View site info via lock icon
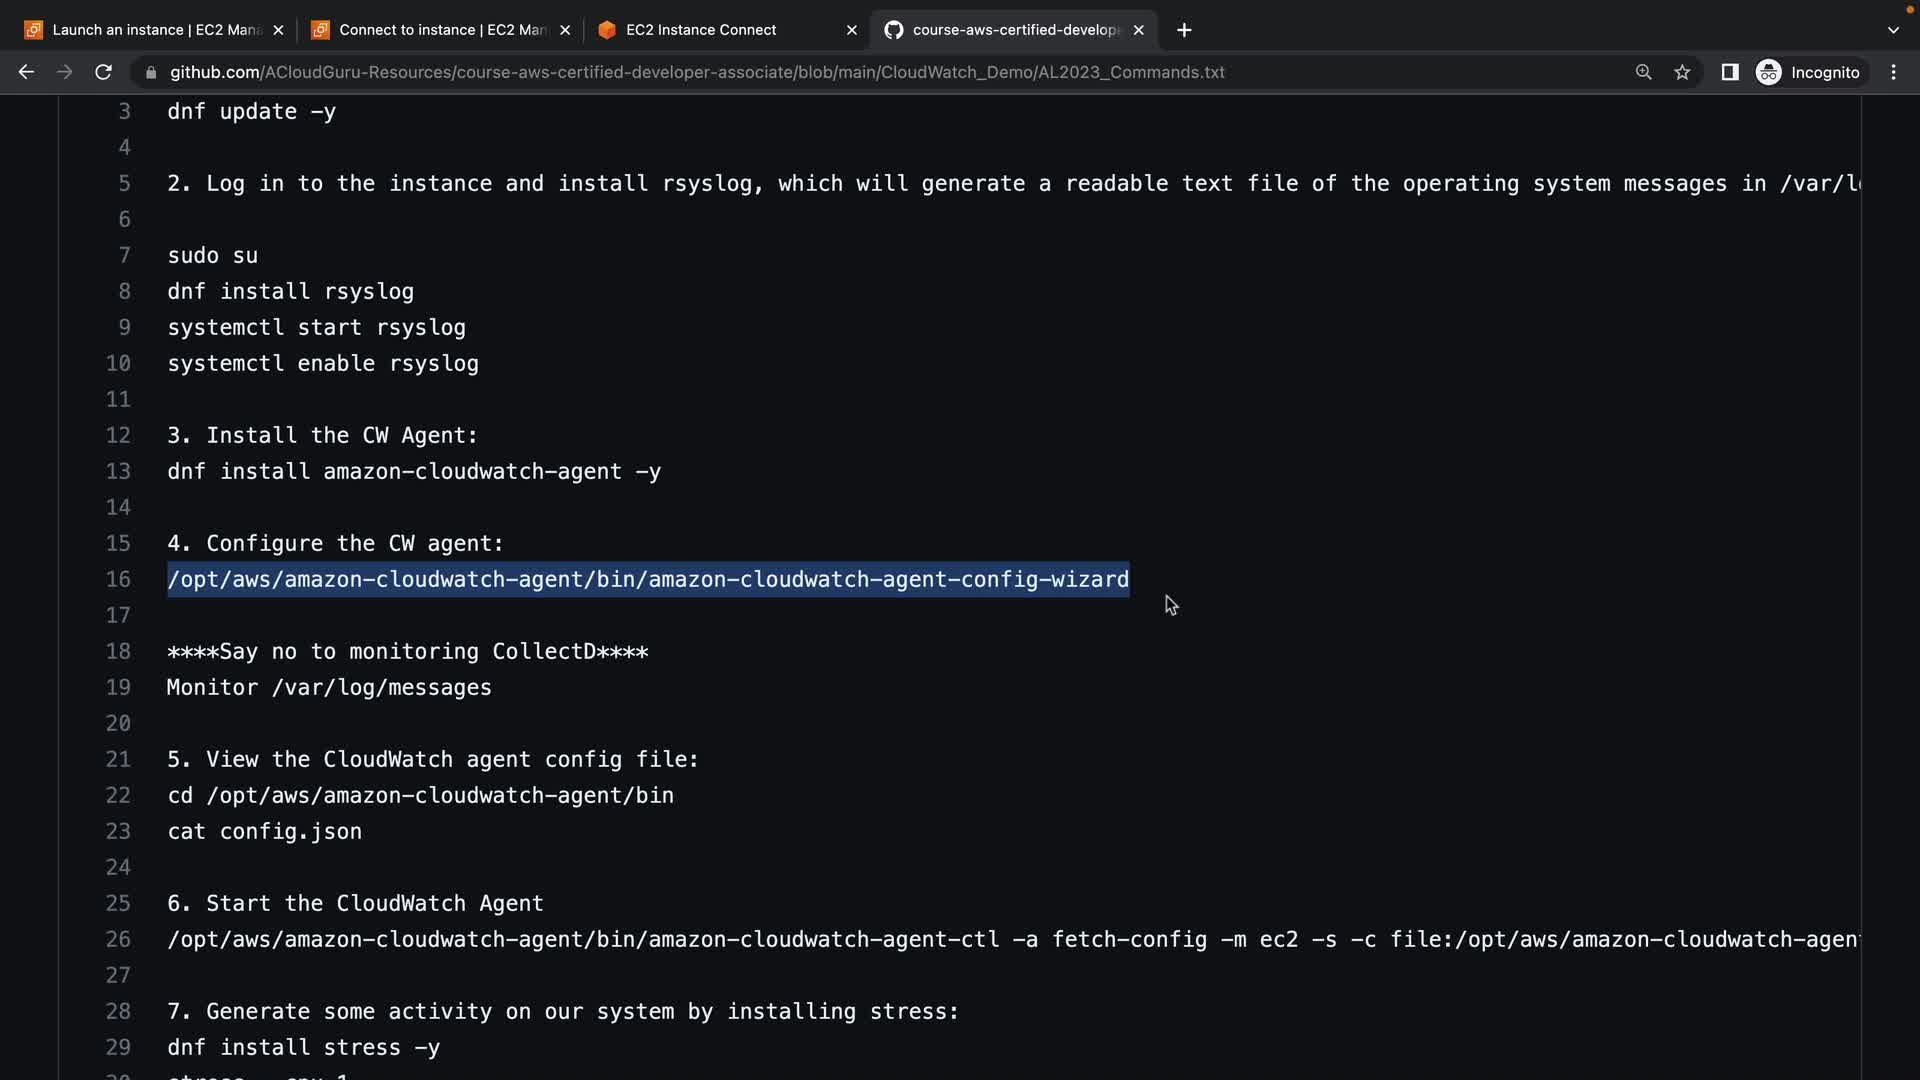Viewport: 1920px width, 1080px height. pyautogui.click(x=151, y=72)
